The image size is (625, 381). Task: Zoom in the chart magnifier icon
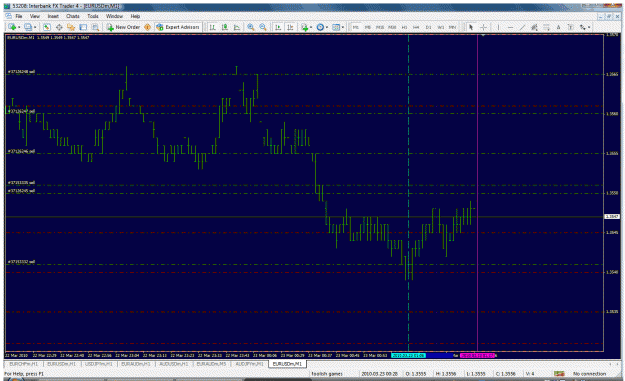tap(251, 27)
